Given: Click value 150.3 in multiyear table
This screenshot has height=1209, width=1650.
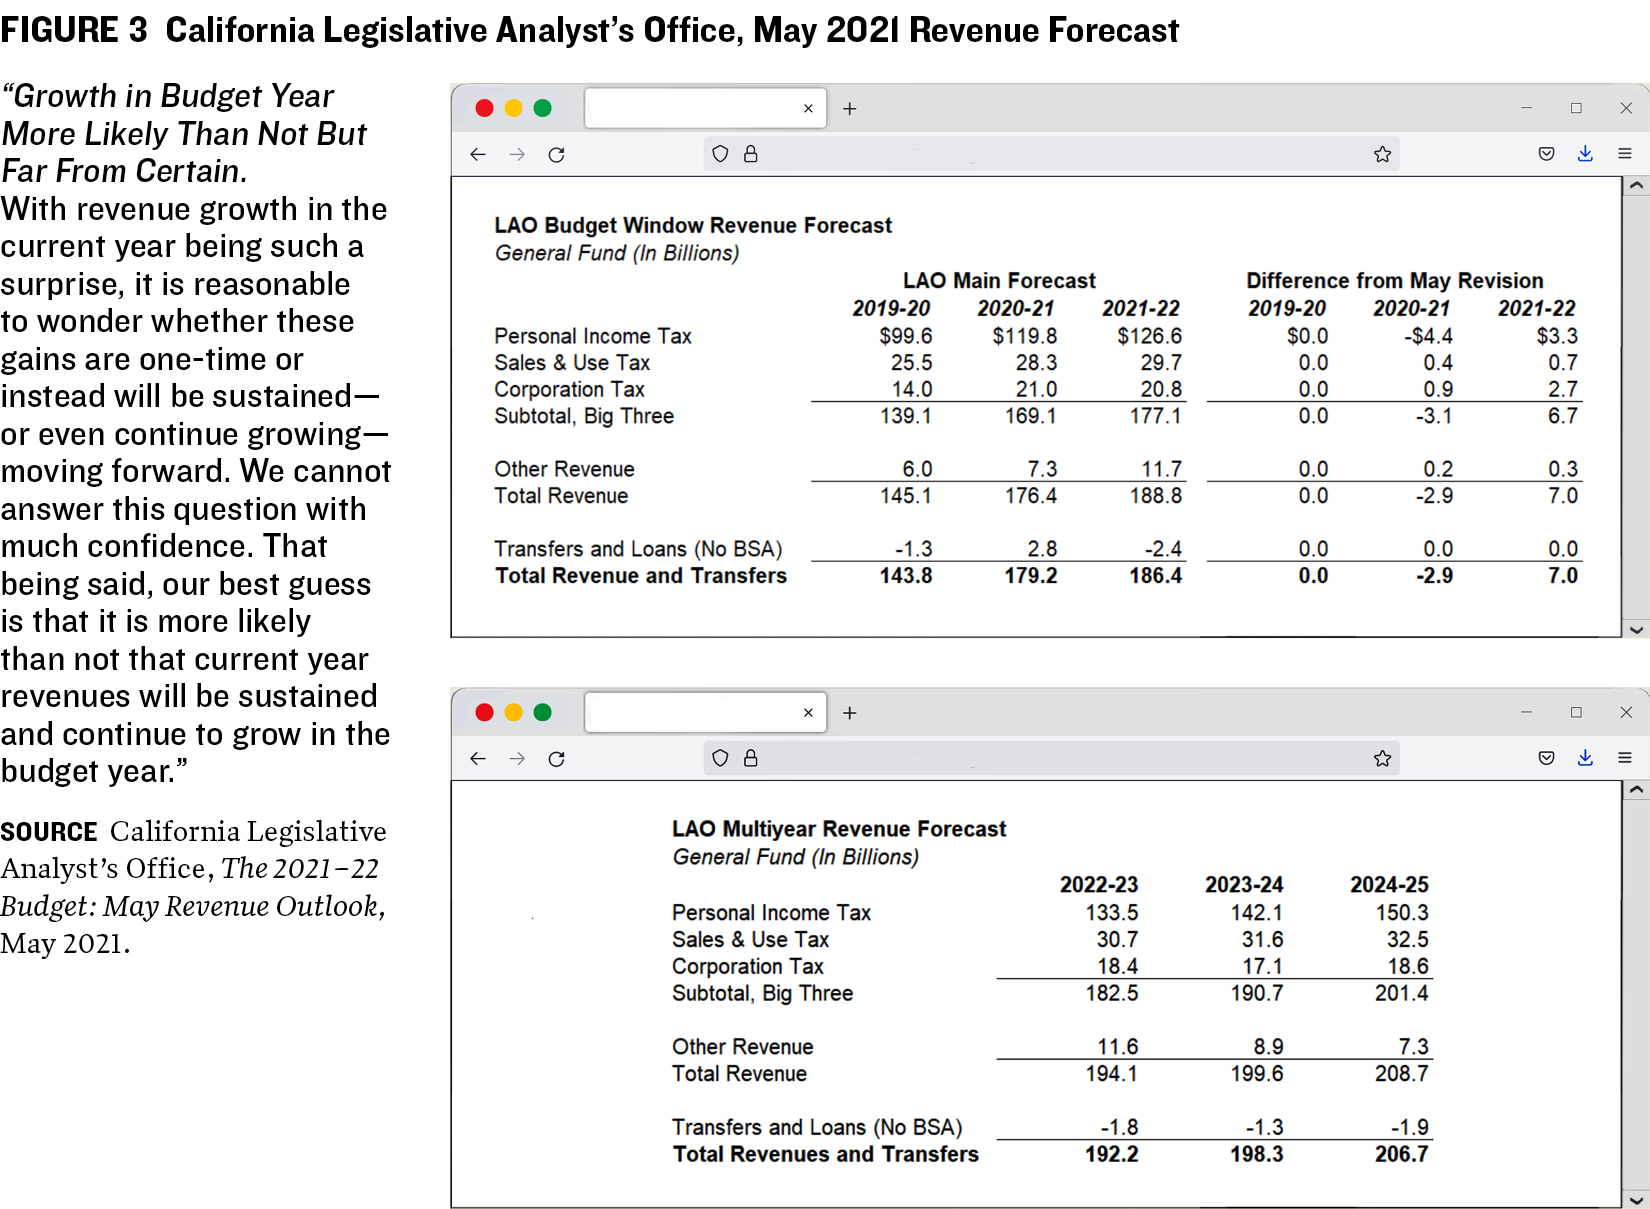Looking at the screenshot, I should coord(1402,913).
